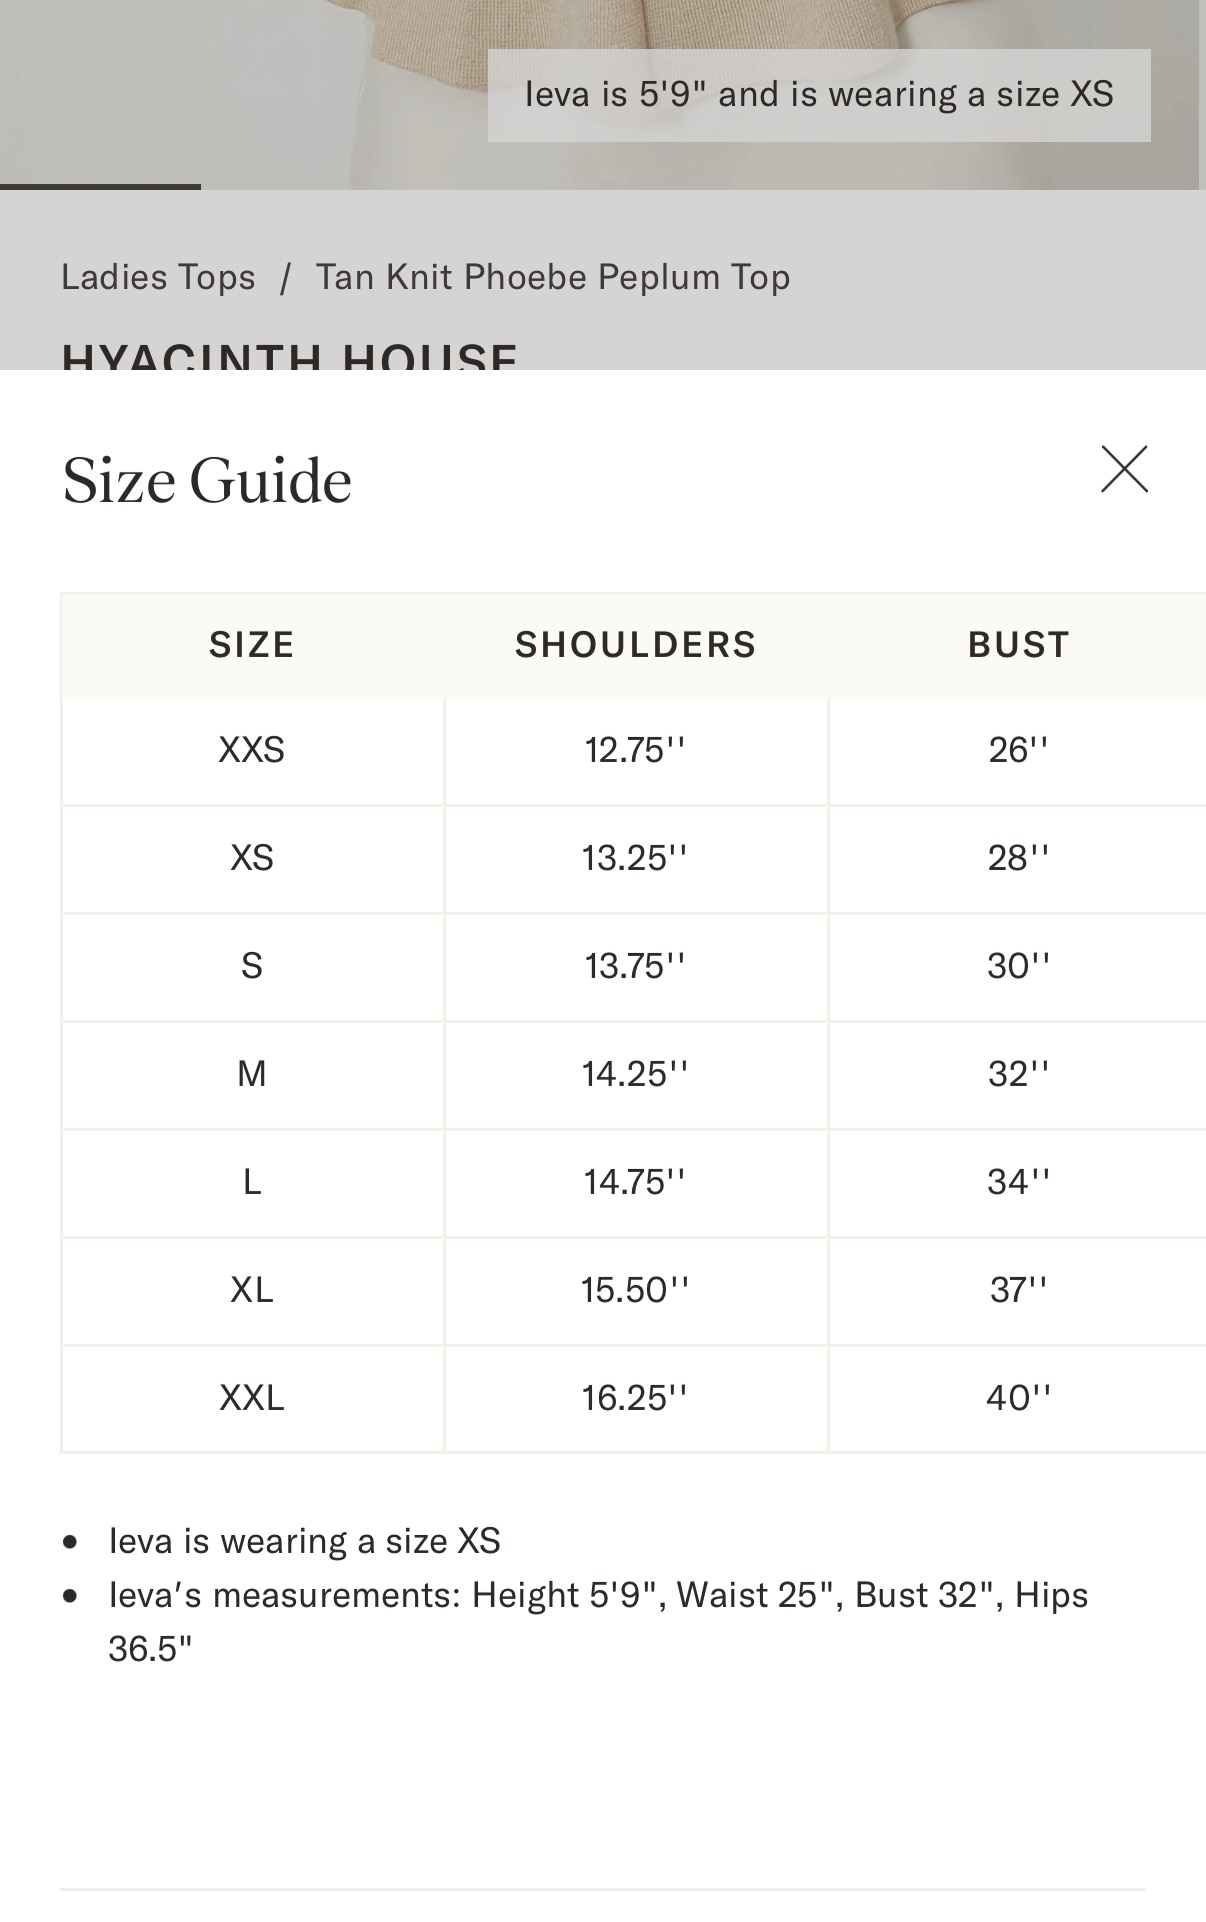1206x1922 pixels.
Task: Click the M size cell
Action: pos(252,1075)
